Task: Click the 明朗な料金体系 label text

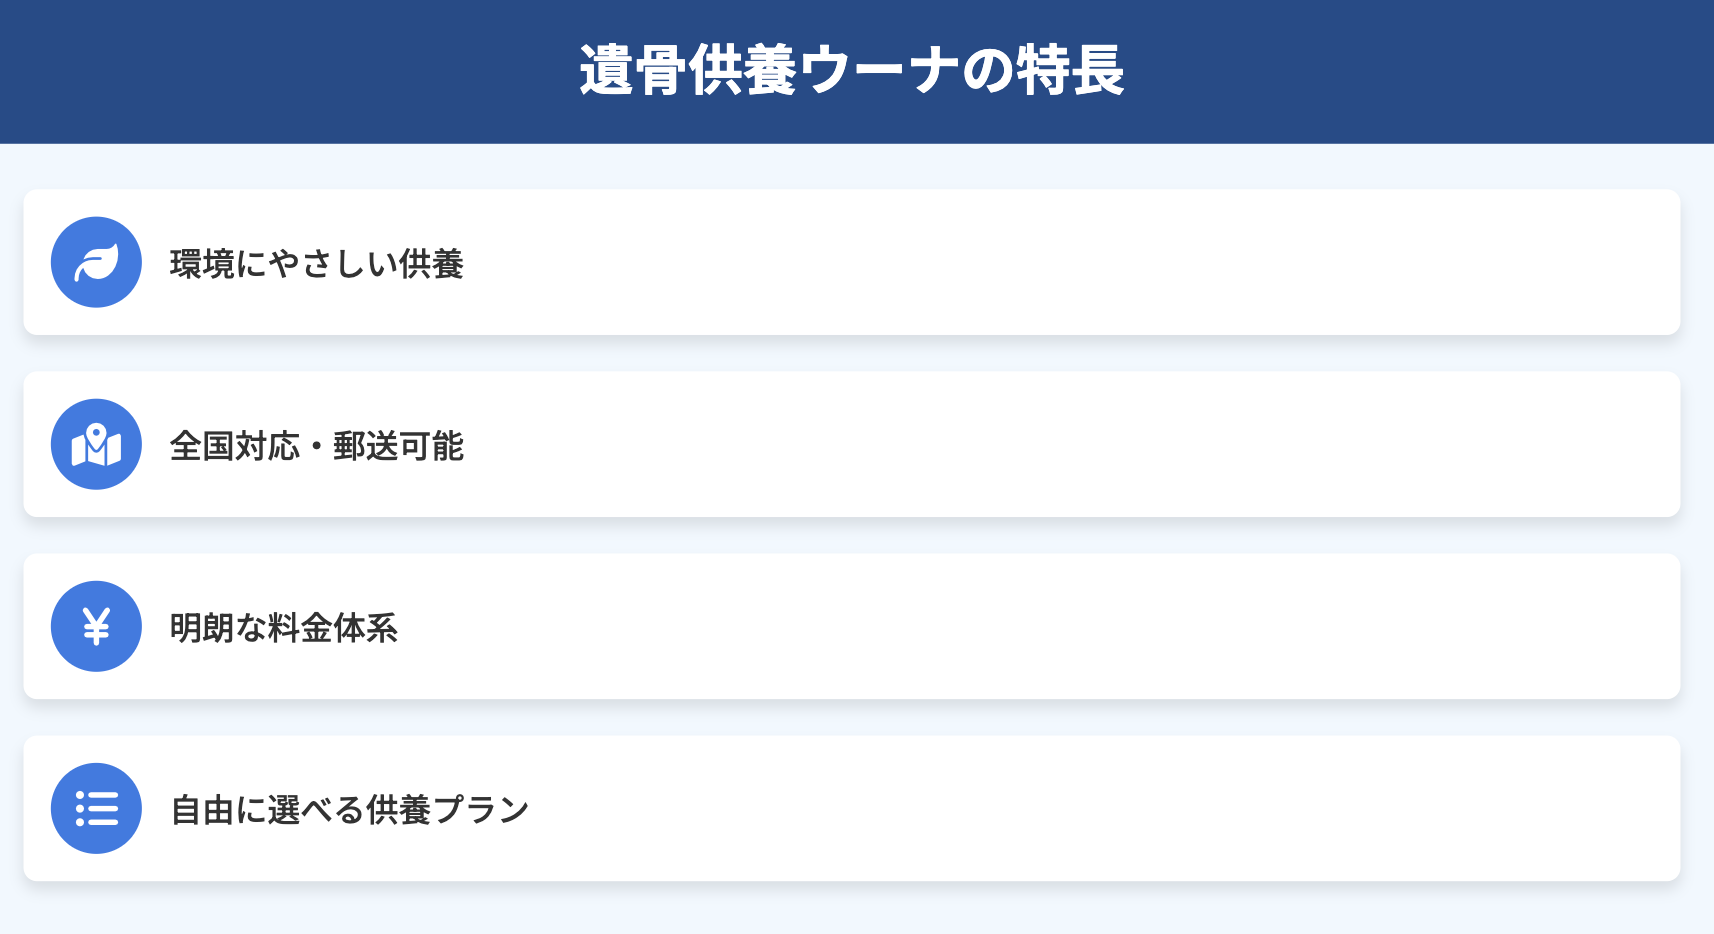Action: (x=283, y=628)
